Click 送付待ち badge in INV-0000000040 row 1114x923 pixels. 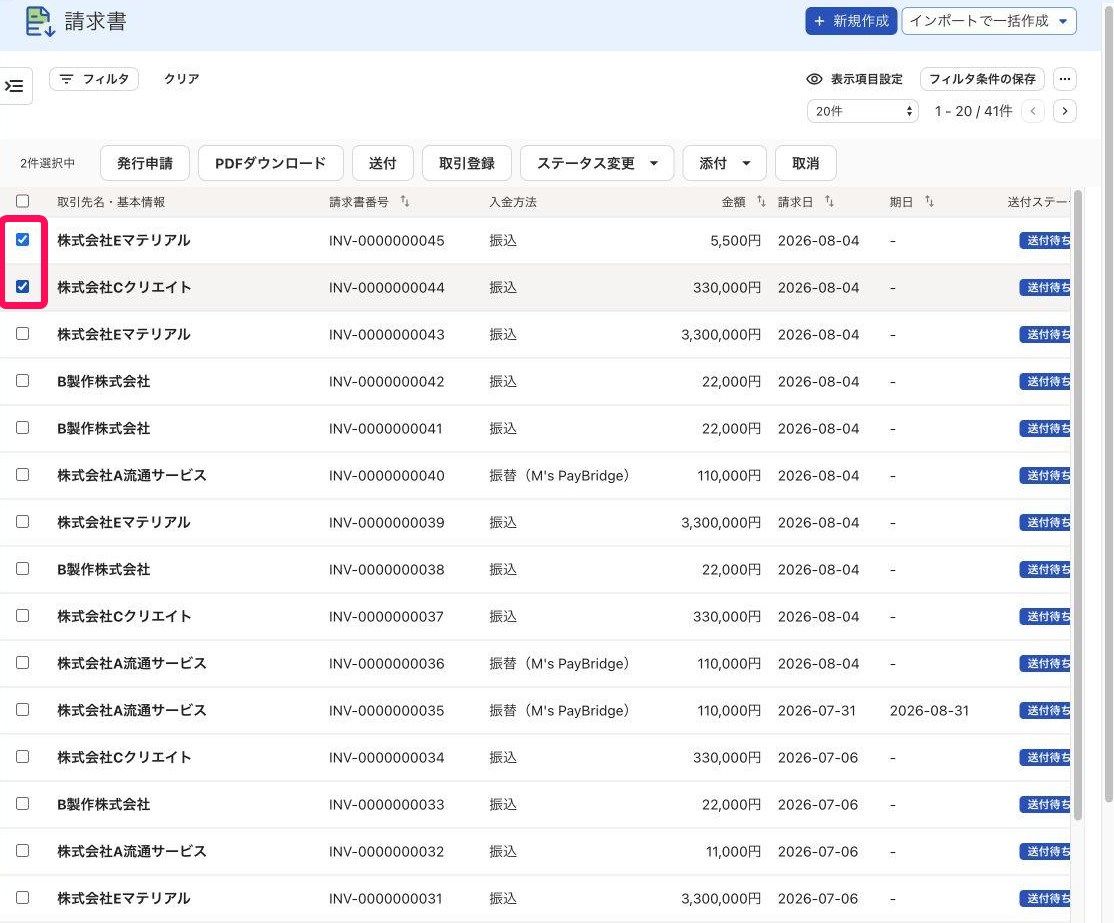(x=1045, y=475)
